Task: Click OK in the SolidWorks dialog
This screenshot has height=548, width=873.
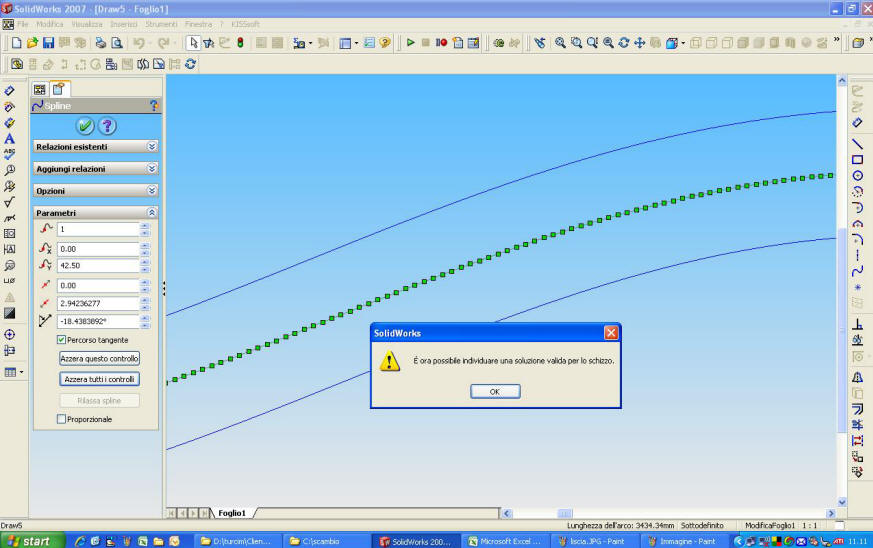Action: point(495,392)
